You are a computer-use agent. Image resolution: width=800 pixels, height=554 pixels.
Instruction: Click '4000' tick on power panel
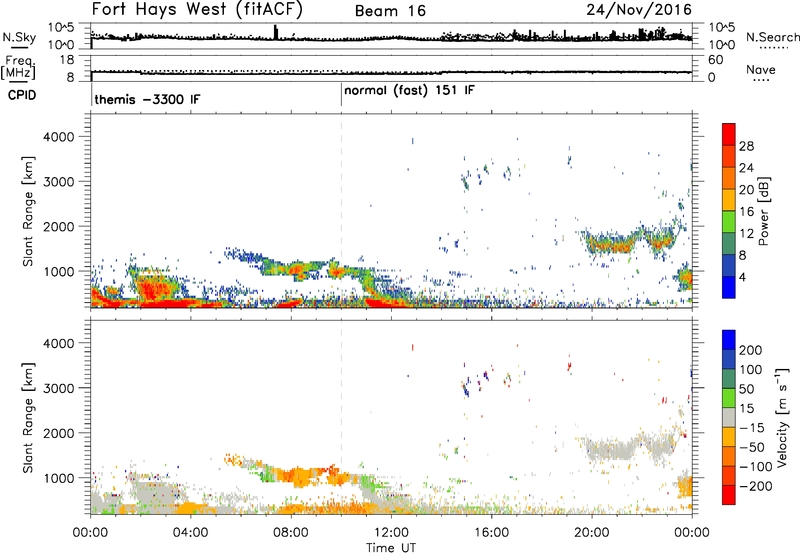click(x=58, y=137)
